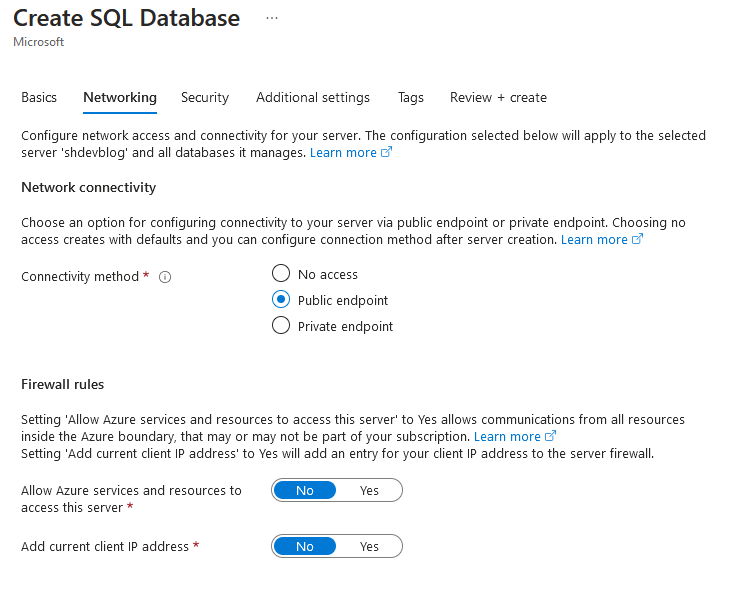Set Allow Azure services to Yes

click(369, 490)
